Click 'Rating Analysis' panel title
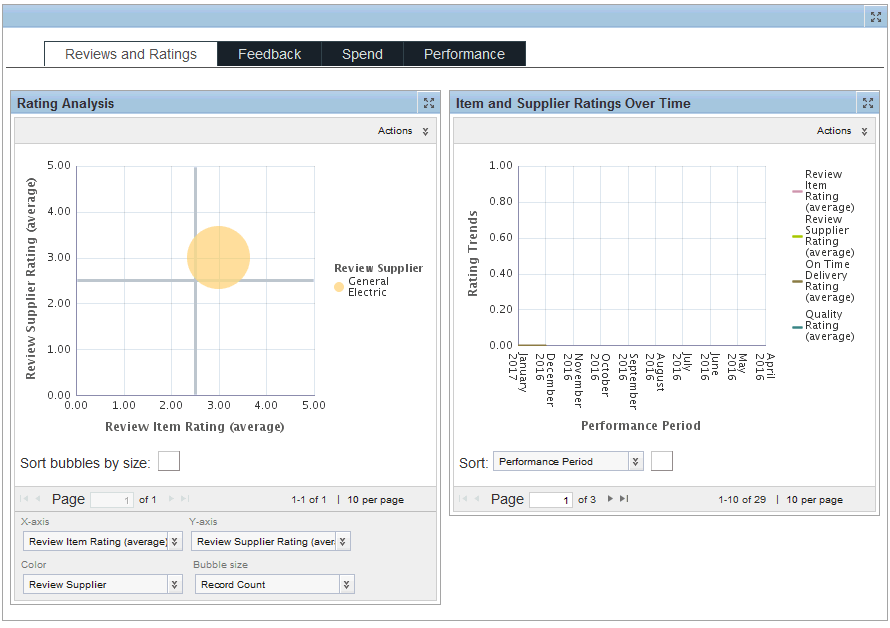 point(65,103)
